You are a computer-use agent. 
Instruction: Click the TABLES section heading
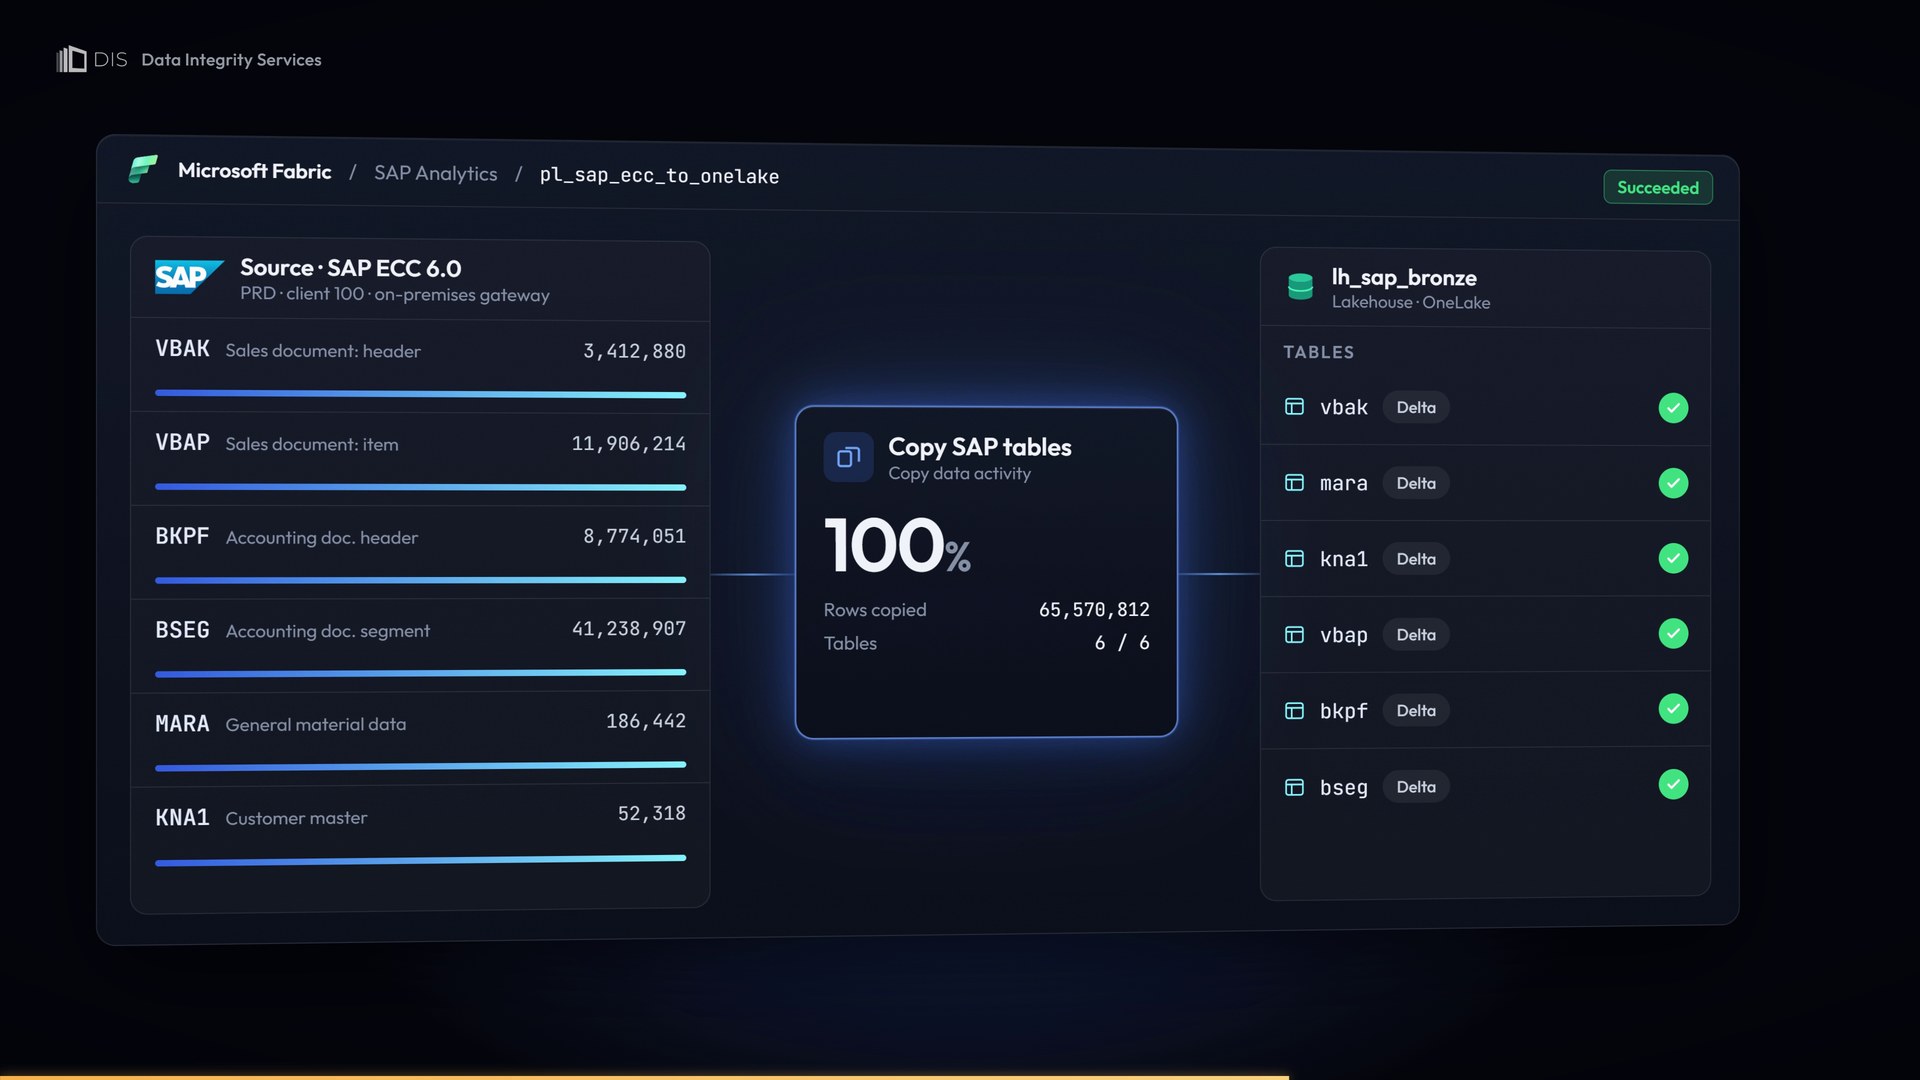coord(1318,352)
